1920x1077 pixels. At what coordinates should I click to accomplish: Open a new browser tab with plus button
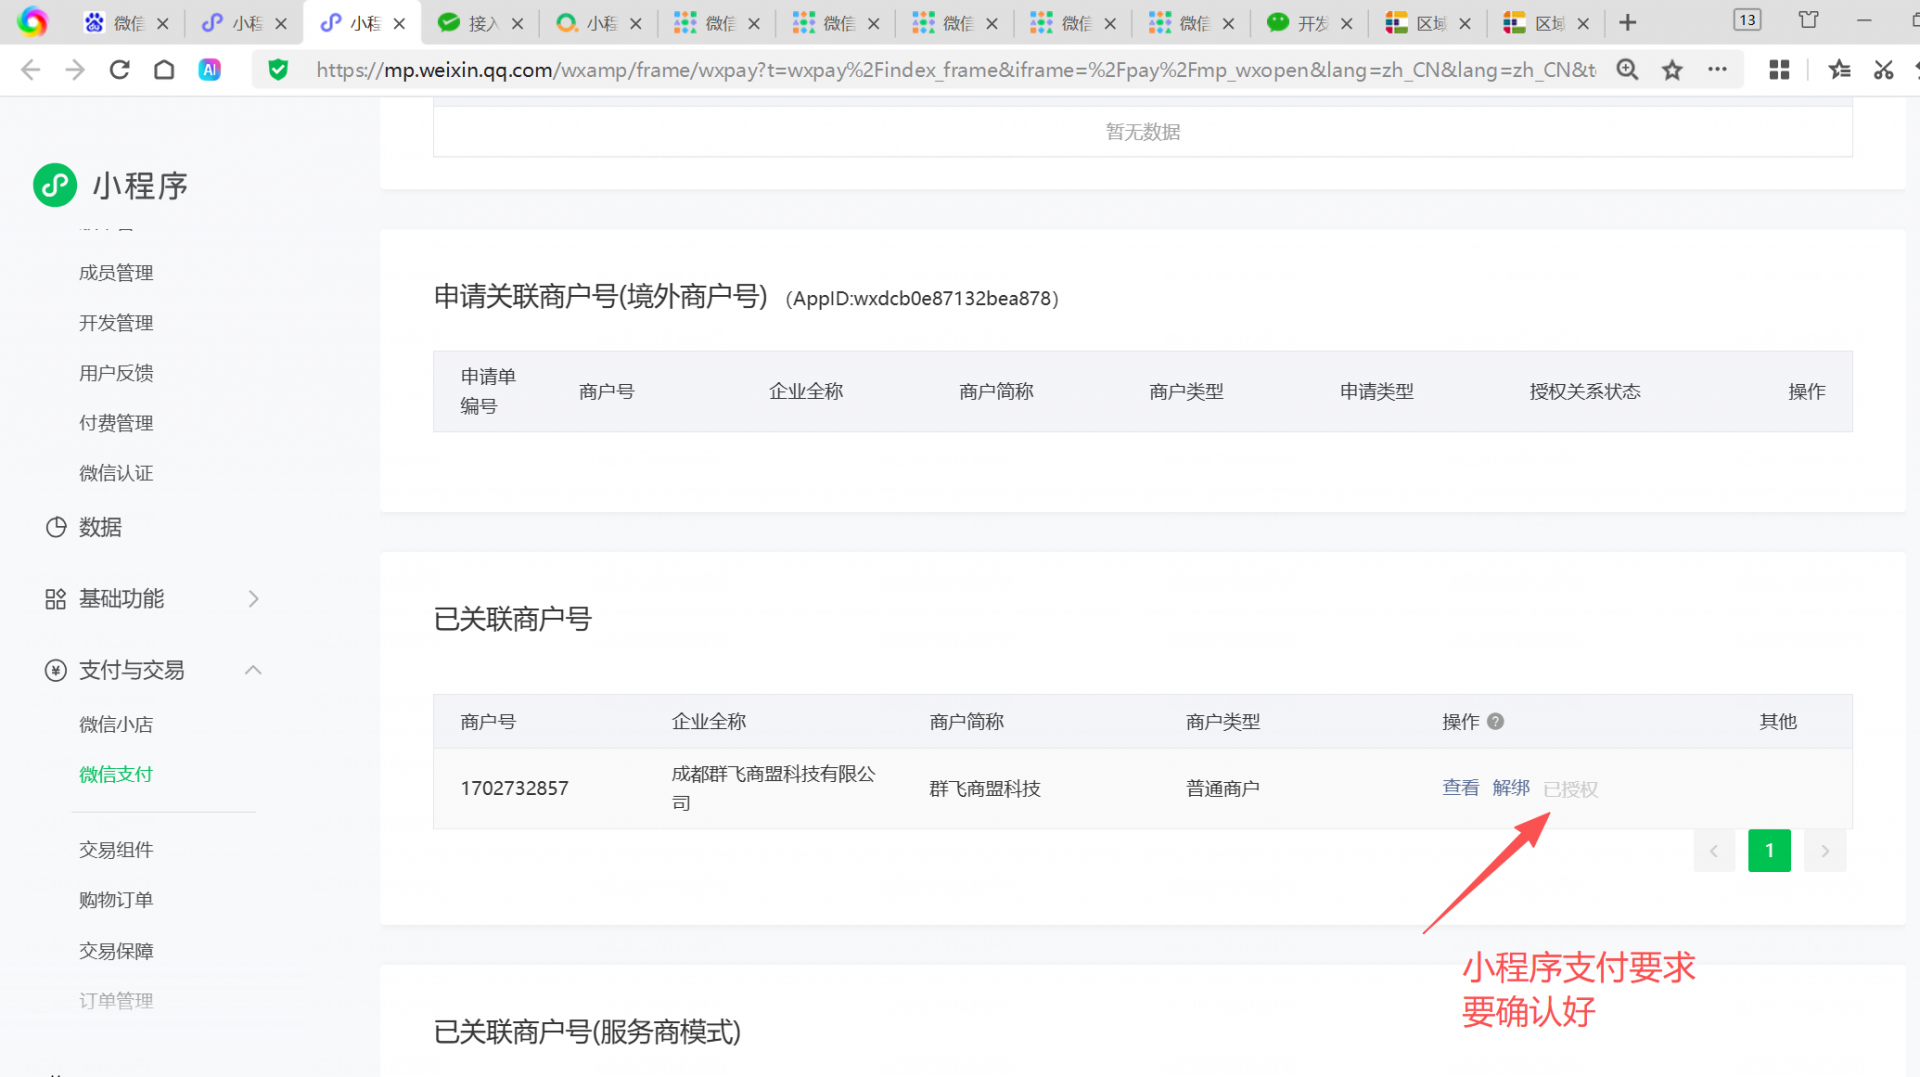point(1628,22)
